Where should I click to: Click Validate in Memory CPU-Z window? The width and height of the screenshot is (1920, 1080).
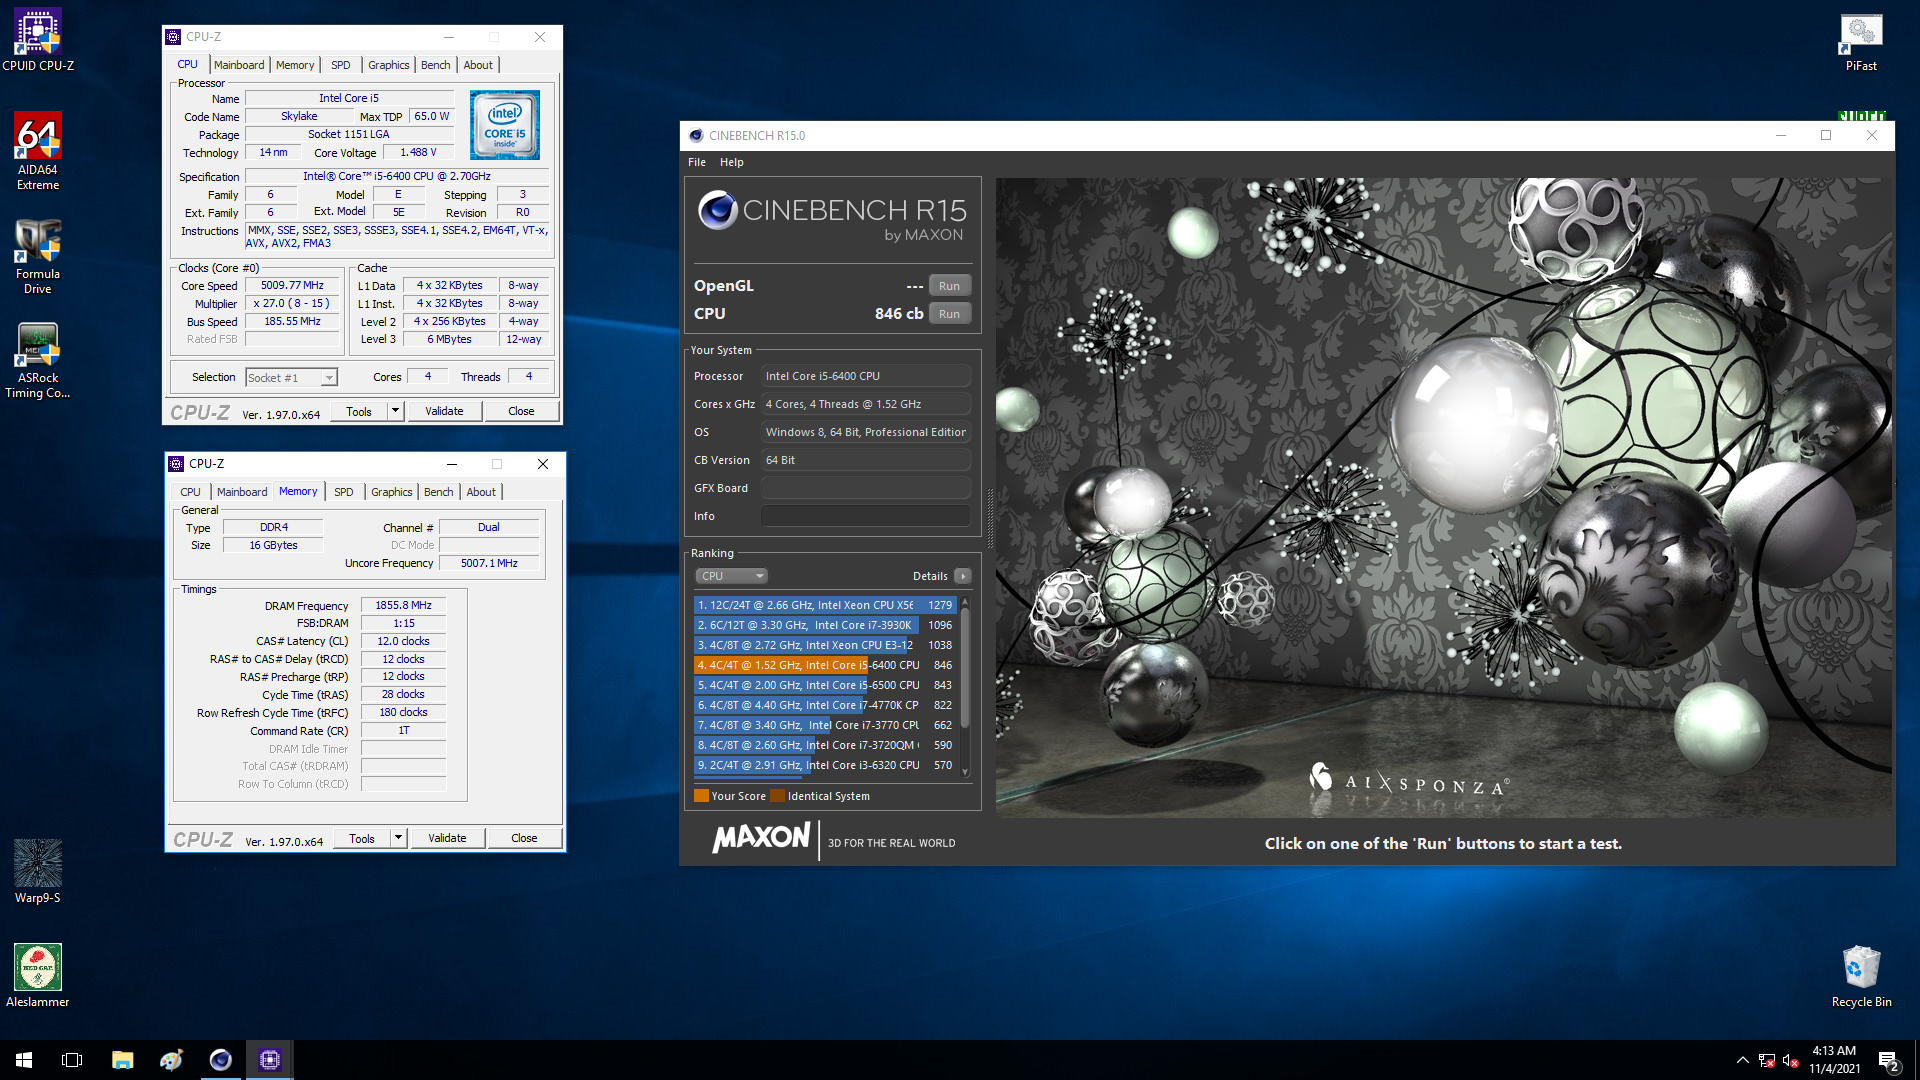(447, 838)
